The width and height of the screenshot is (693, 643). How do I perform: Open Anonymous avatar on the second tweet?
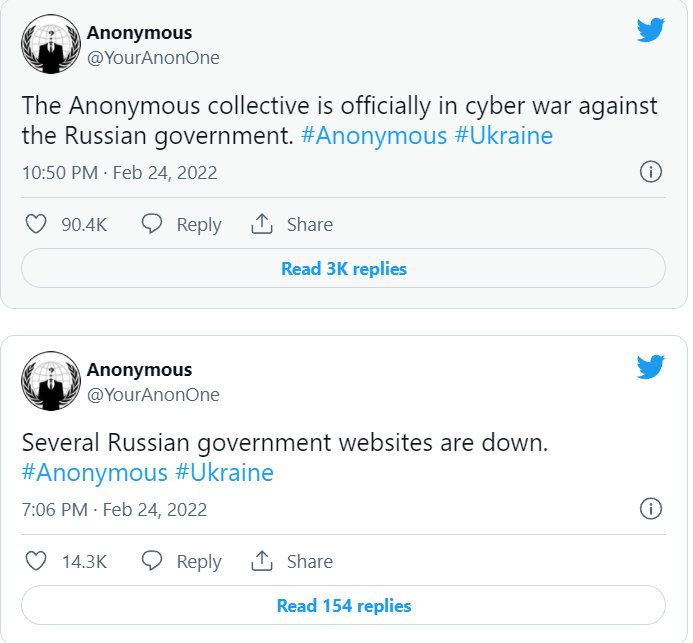pyautogui.click(x=50, y=381)
